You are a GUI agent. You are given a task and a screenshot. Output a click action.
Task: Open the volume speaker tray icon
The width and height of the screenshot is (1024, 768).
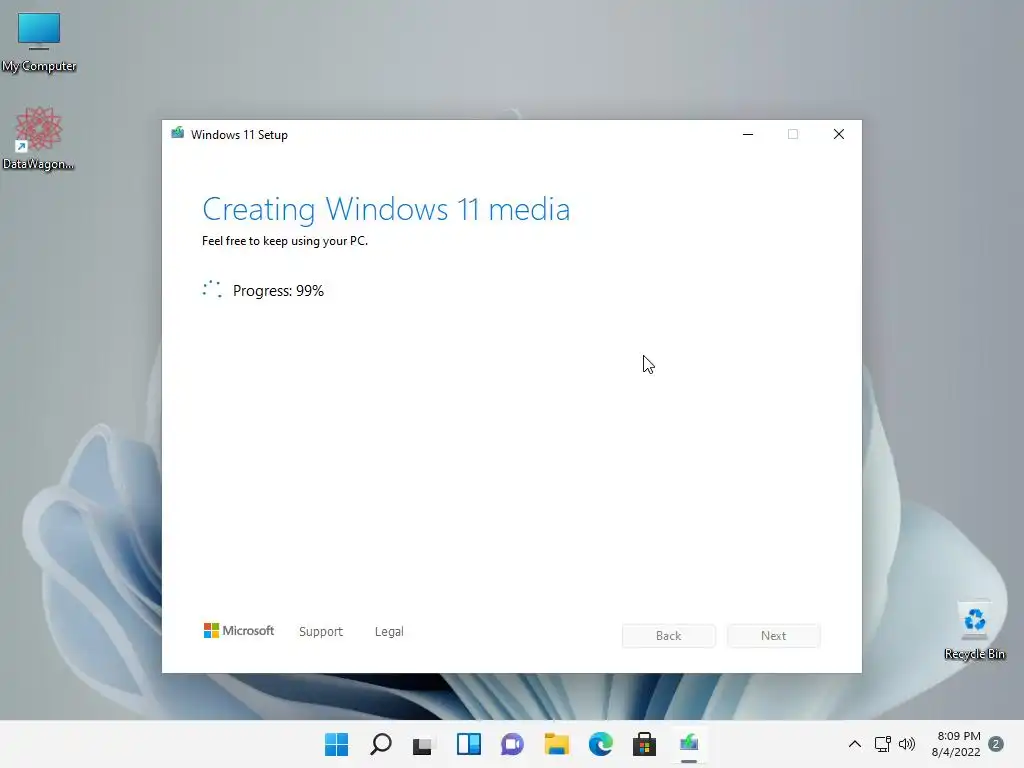(906, 744)
